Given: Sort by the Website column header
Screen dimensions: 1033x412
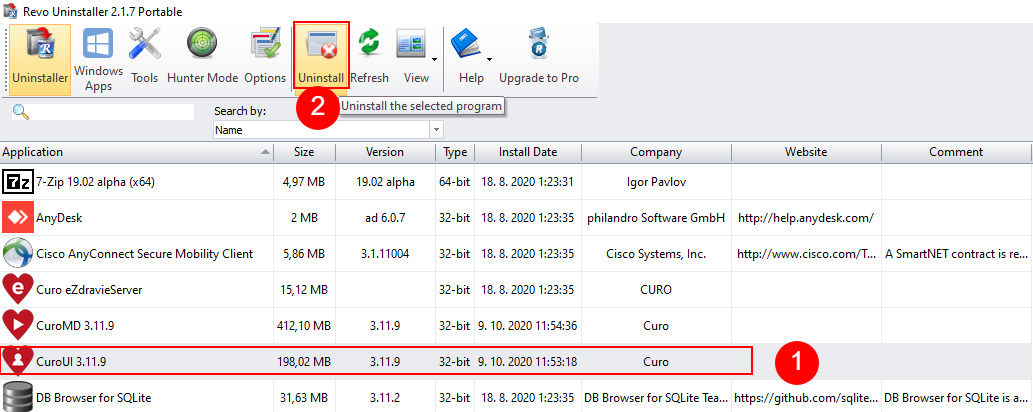Looking at the screenshot, I should point(806,152).
